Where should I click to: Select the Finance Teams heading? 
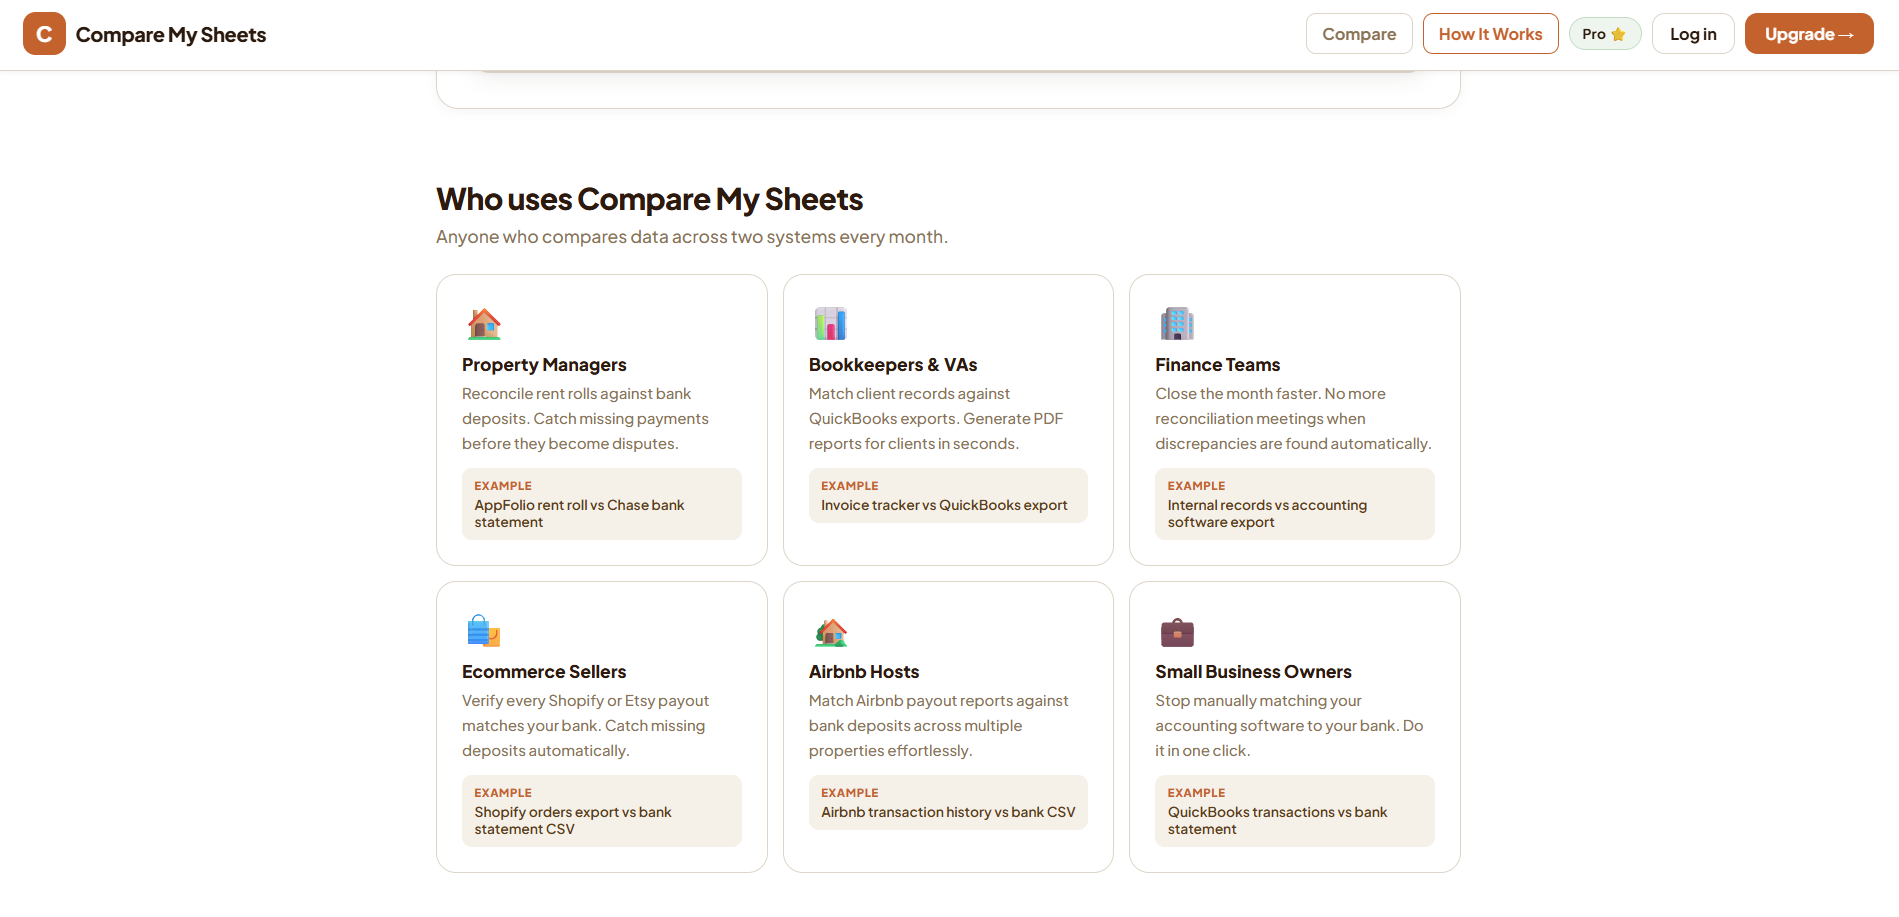click(1217, 365)
